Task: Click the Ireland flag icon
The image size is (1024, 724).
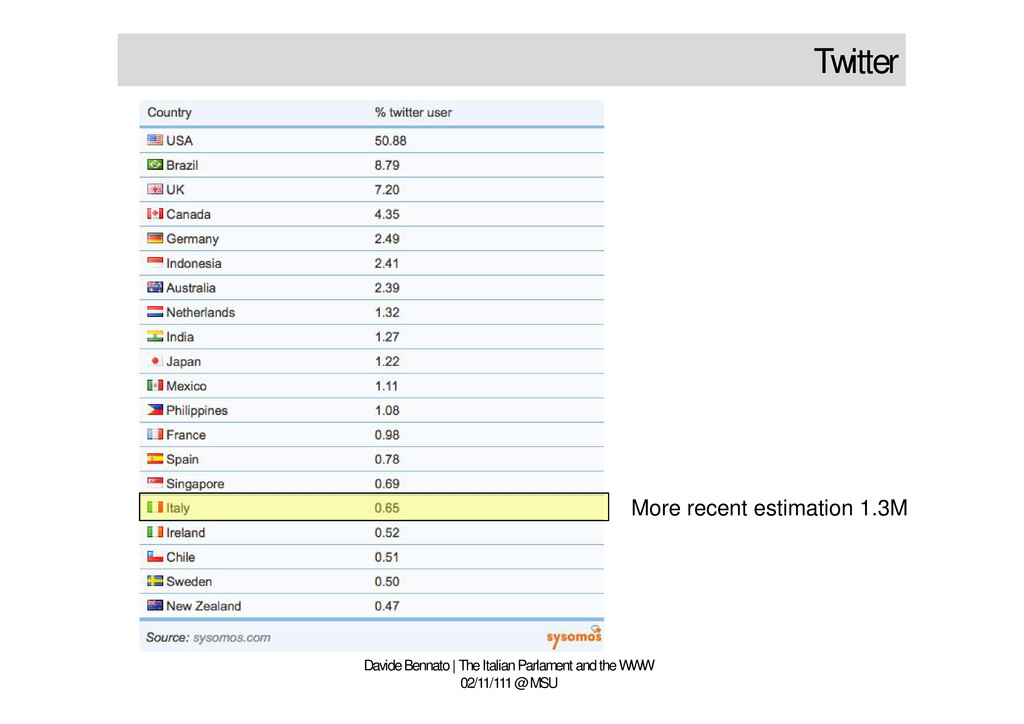Action: [155, 532]
